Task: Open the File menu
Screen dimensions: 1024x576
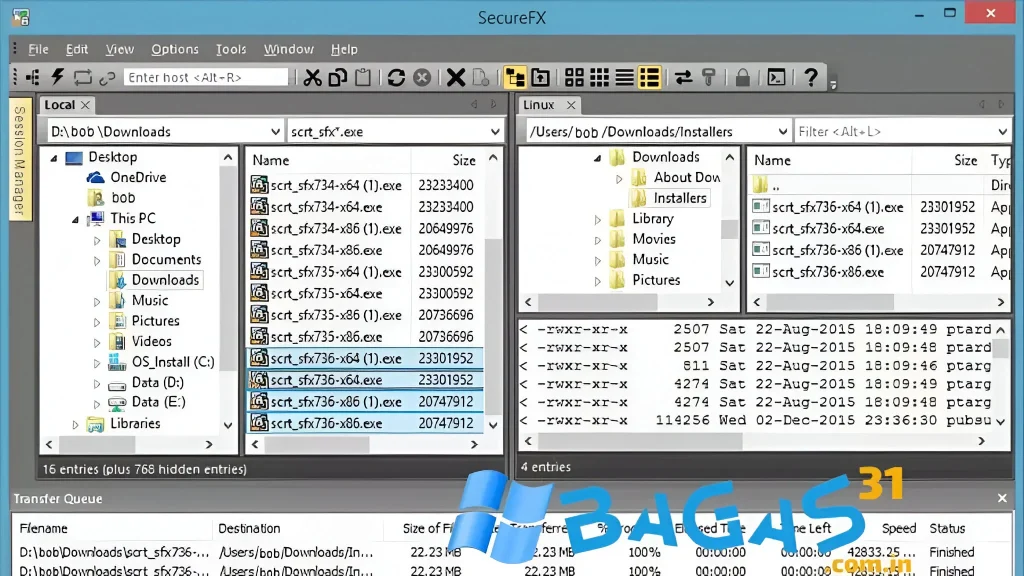Action: (38, 49)
